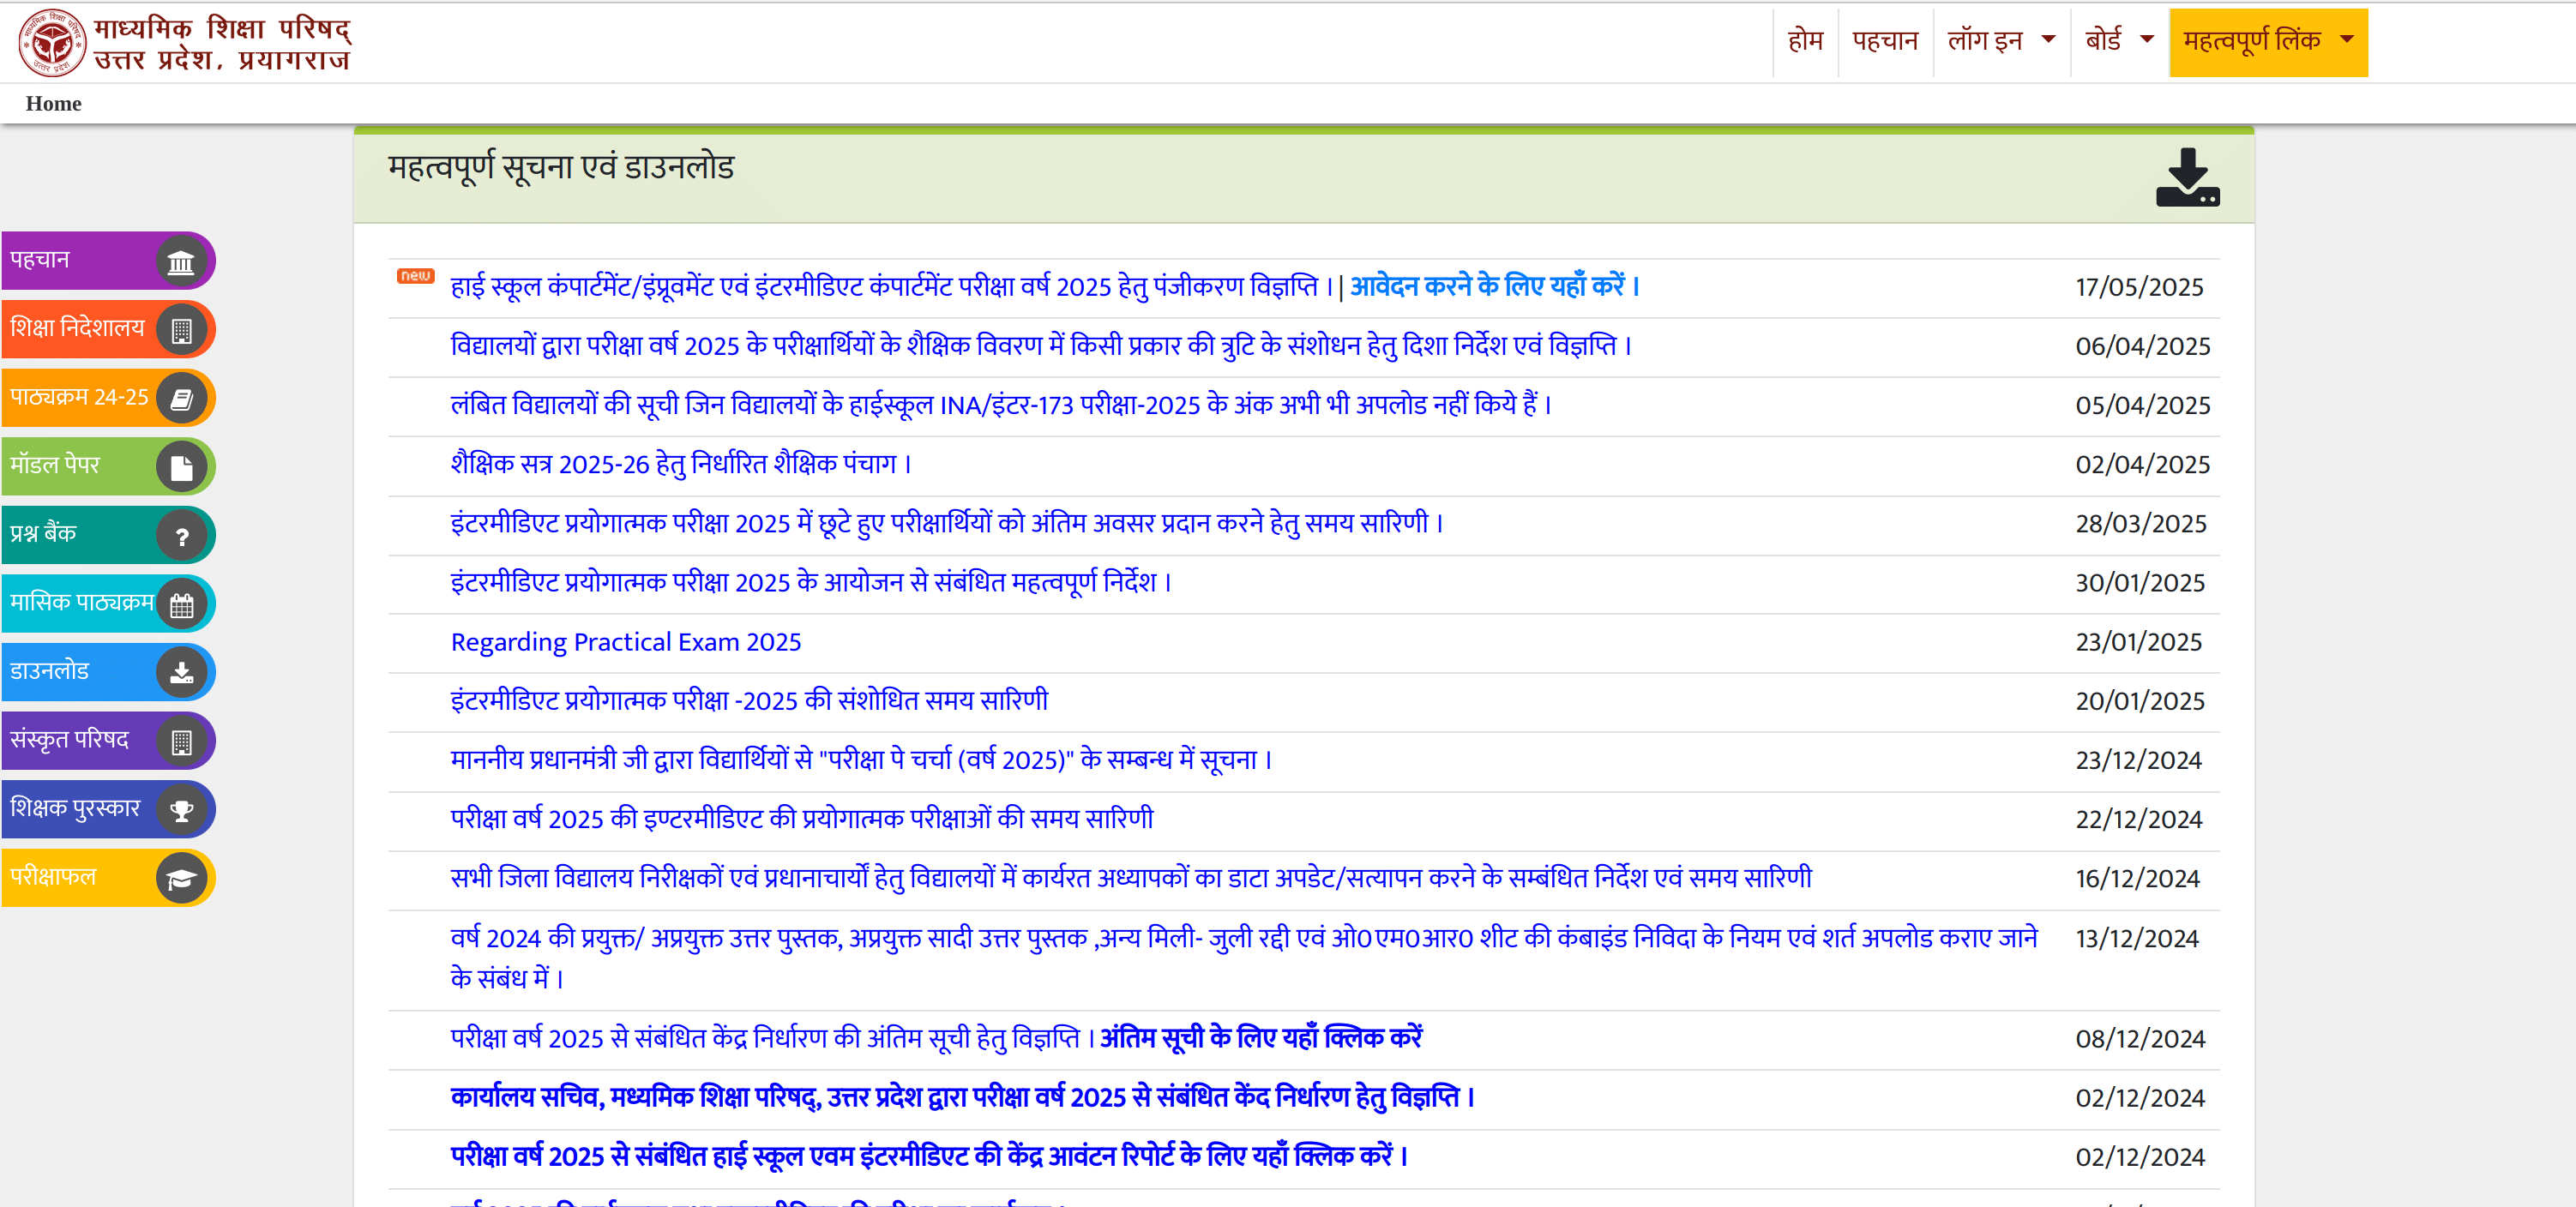The height and width of the screenshot is (1207, 2576).
Task: Click the download icon beside डाउनलोड sidebar
Action: click(181, 673)
